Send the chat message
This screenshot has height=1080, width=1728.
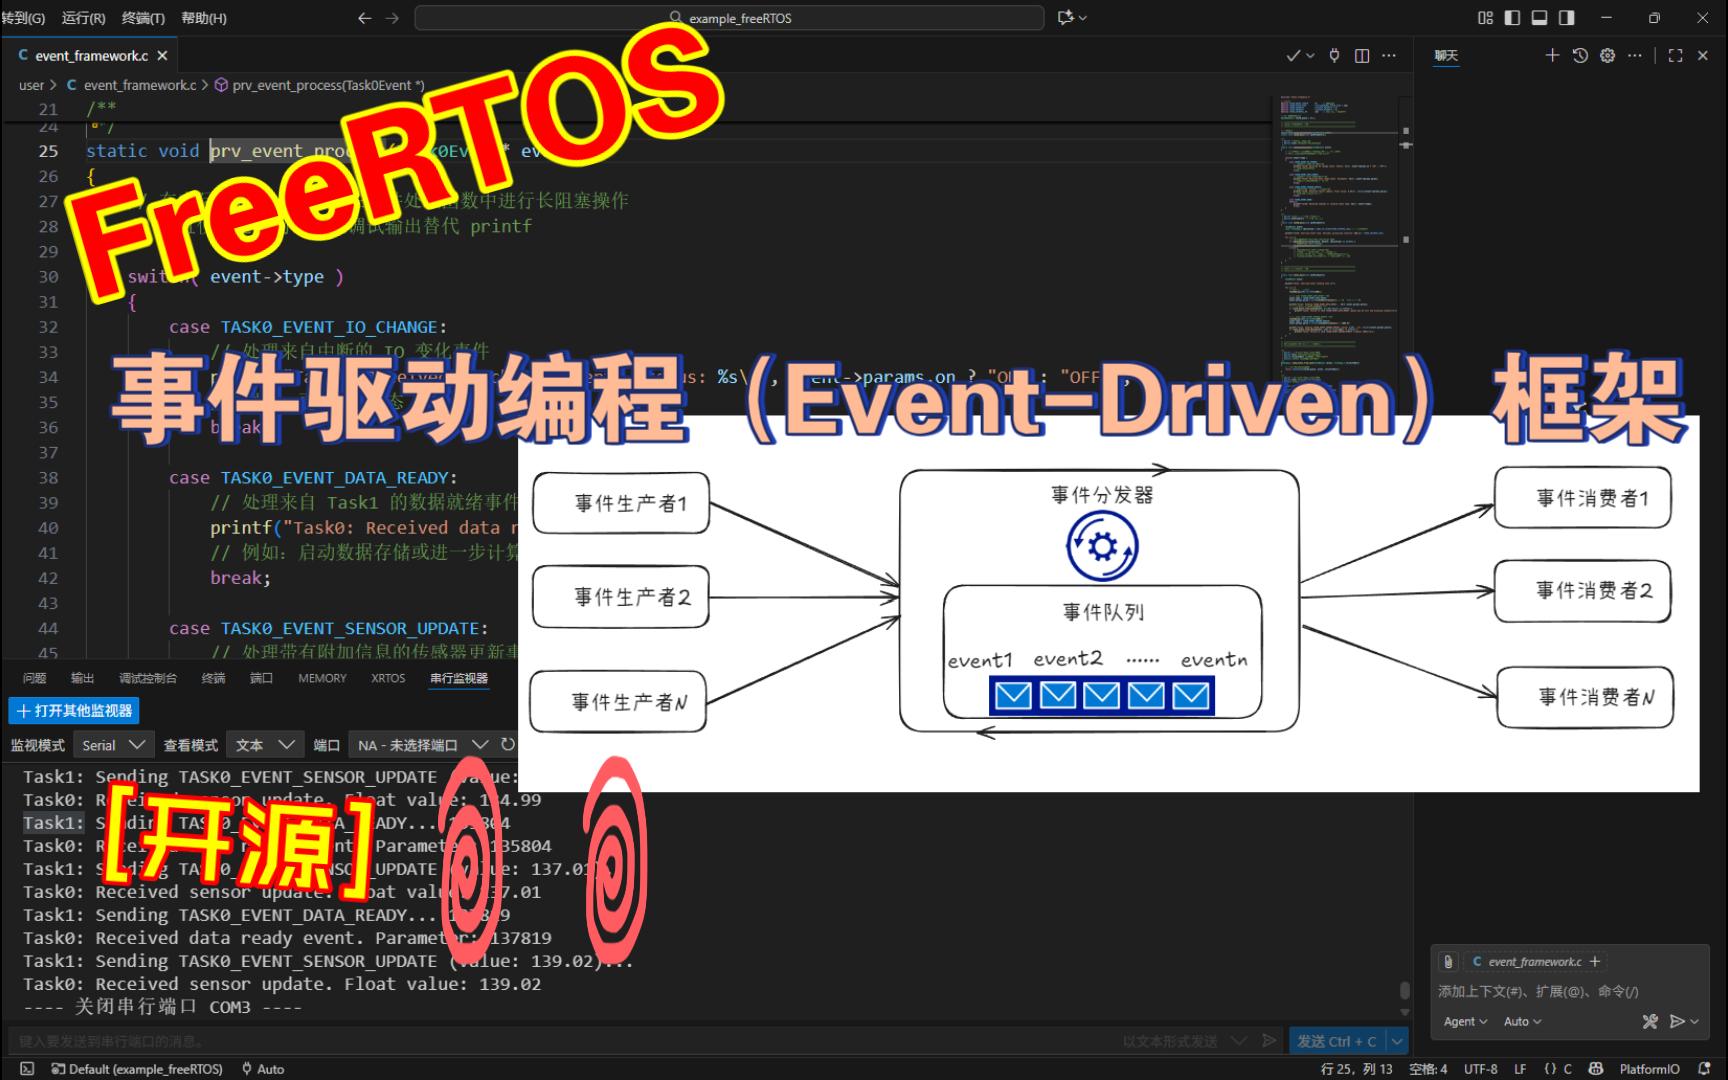(x=1677, y=1021)
